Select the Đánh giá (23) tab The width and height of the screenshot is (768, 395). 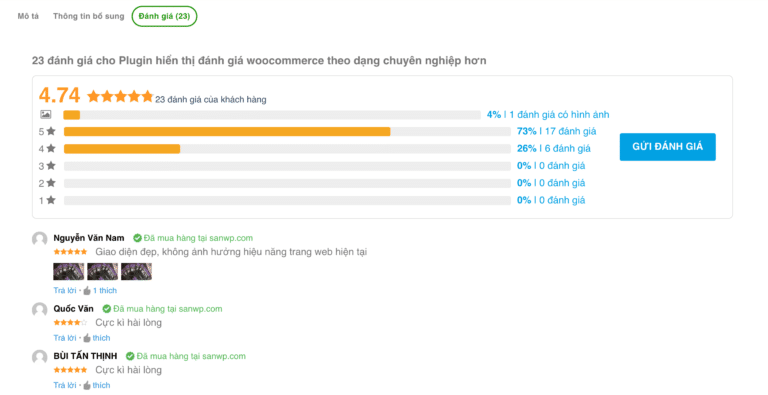coord(164,16)
